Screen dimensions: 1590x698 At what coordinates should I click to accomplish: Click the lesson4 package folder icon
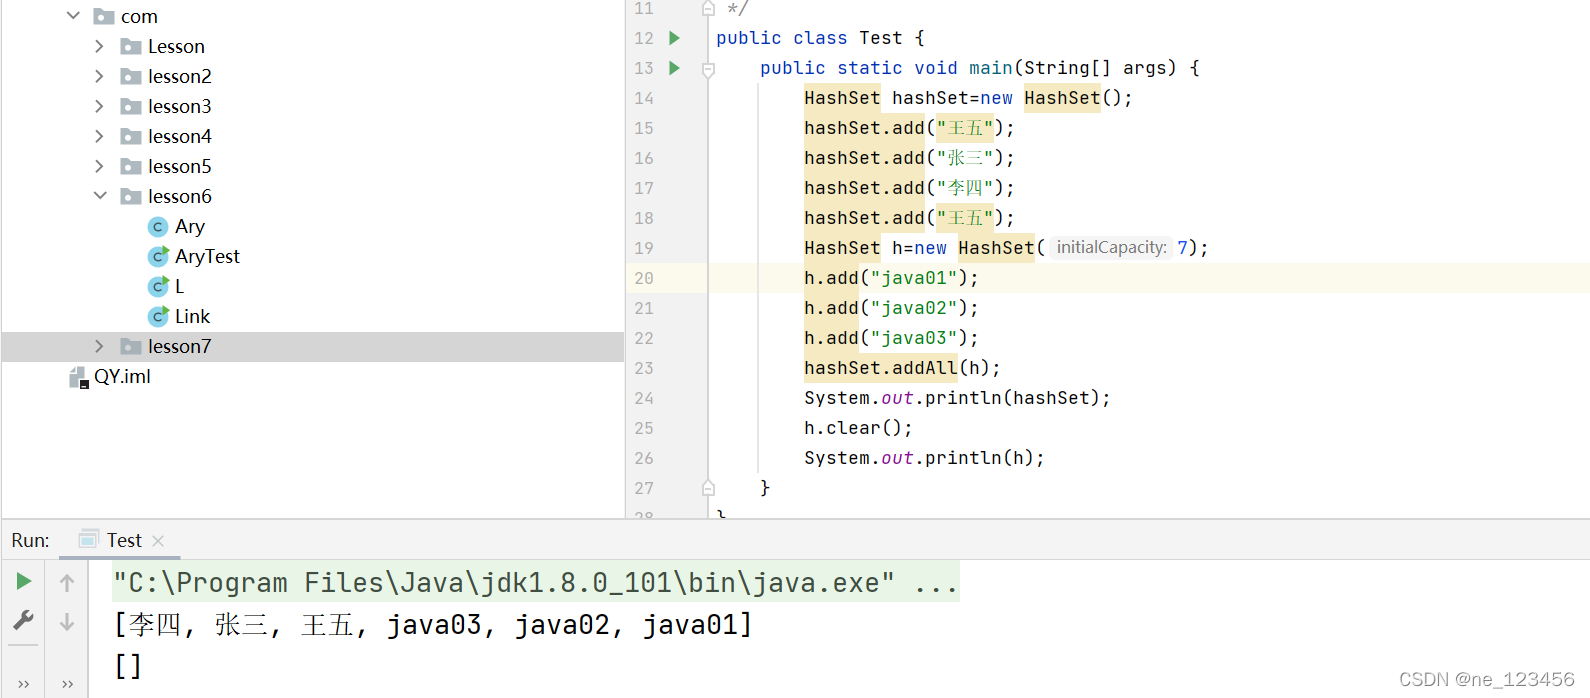coord(131,136)
